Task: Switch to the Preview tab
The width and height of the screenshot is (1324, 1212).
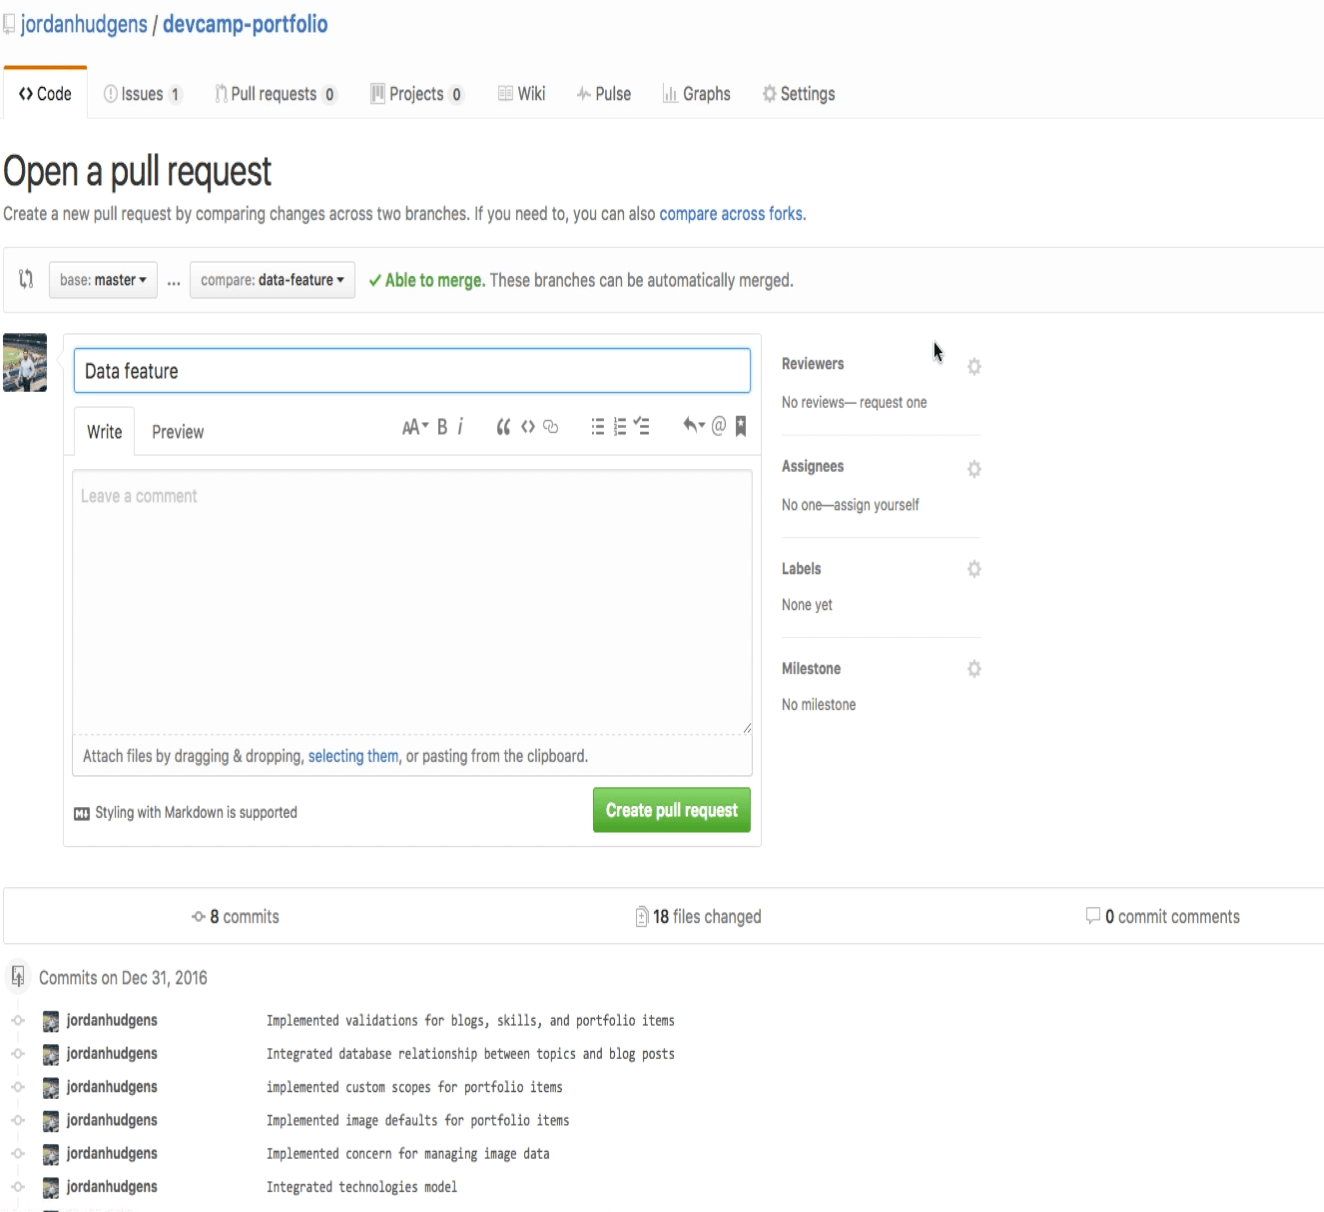Action: coord(178,431)
